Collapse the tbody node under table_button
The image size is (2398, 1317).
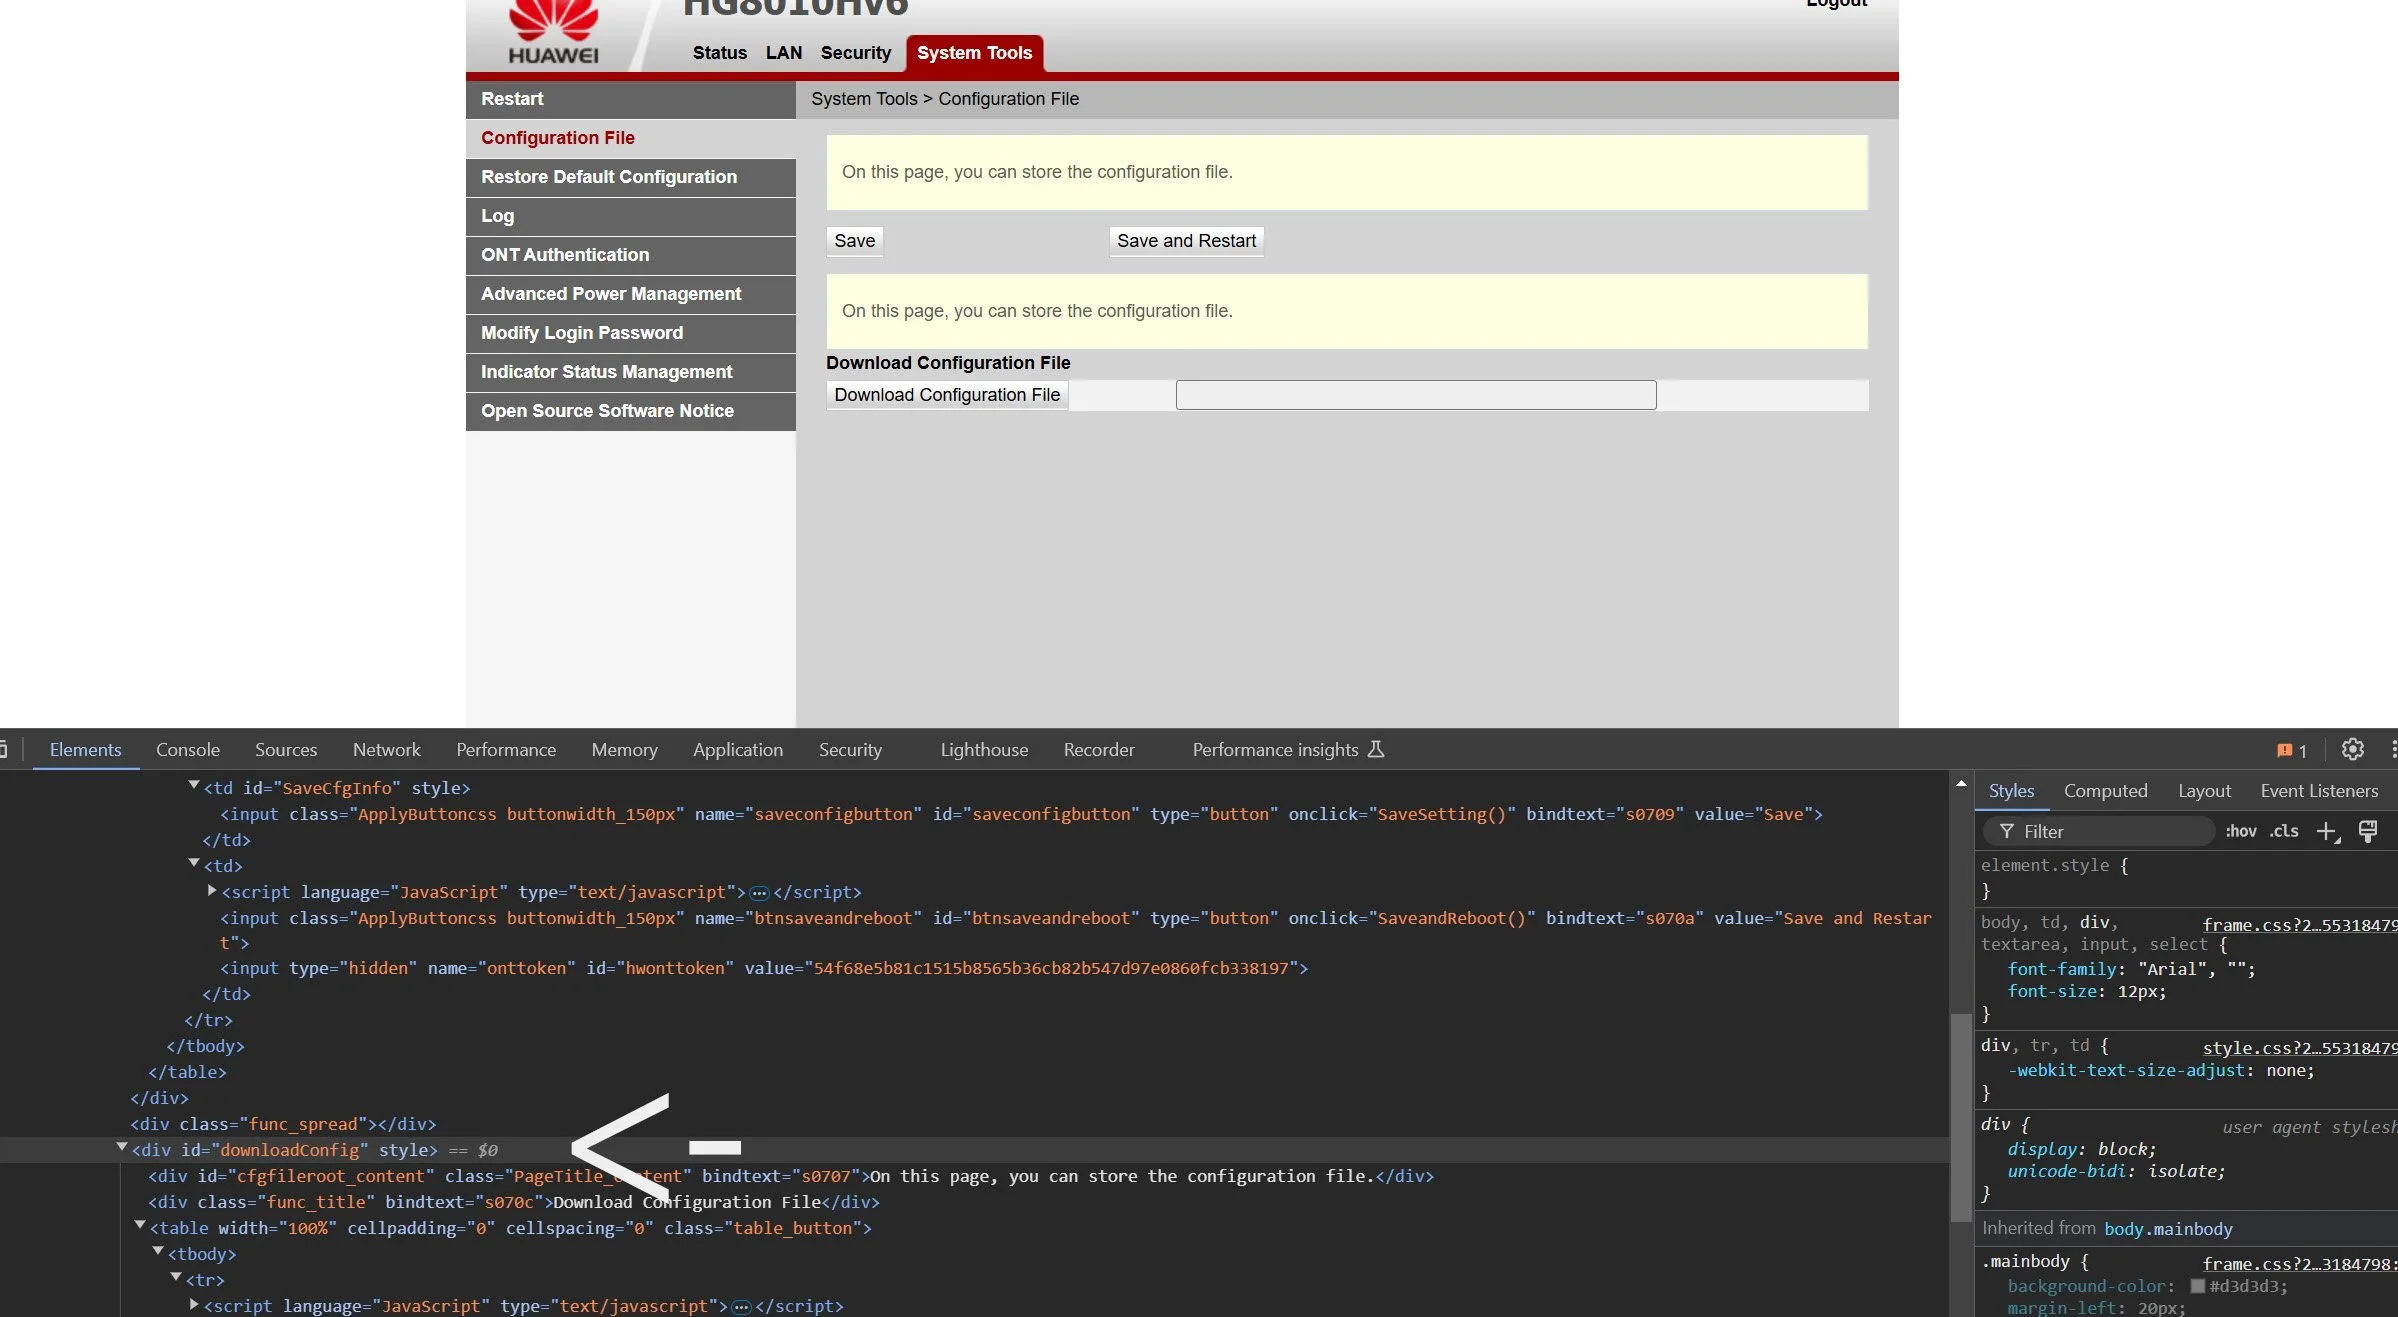click(158, 1252)
